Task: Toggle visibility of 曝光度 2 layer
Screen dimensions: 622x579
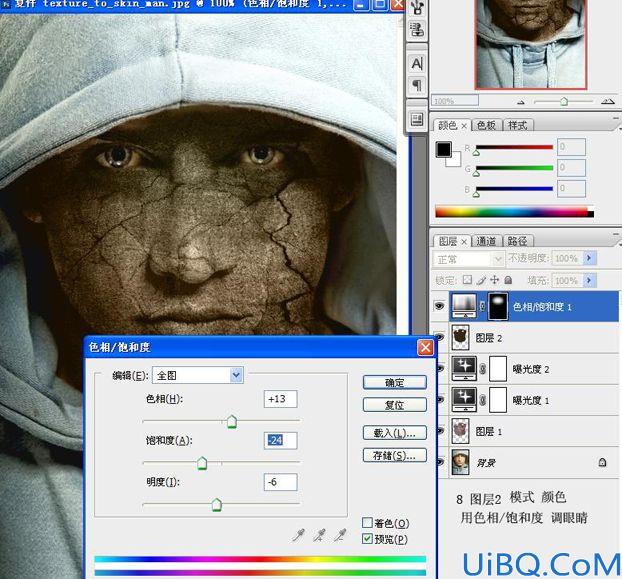Action: 441,368
